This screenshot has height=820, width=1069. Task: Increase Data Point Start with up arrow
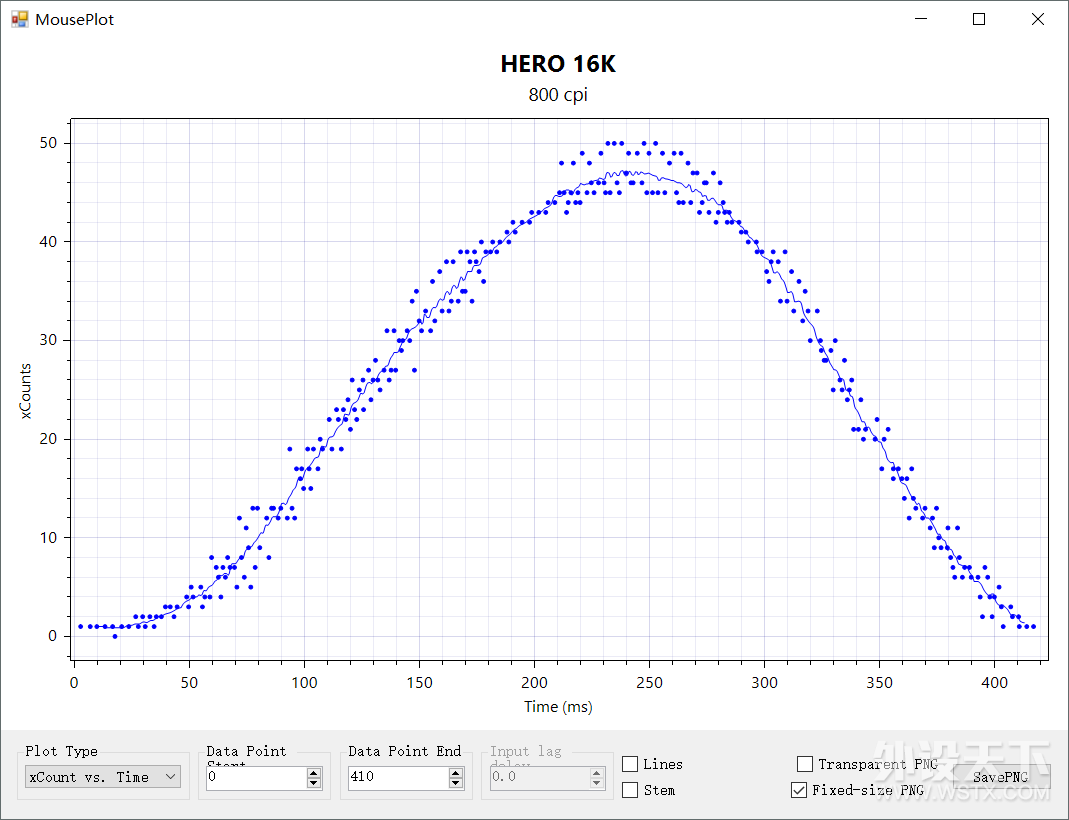pos(314,773)
